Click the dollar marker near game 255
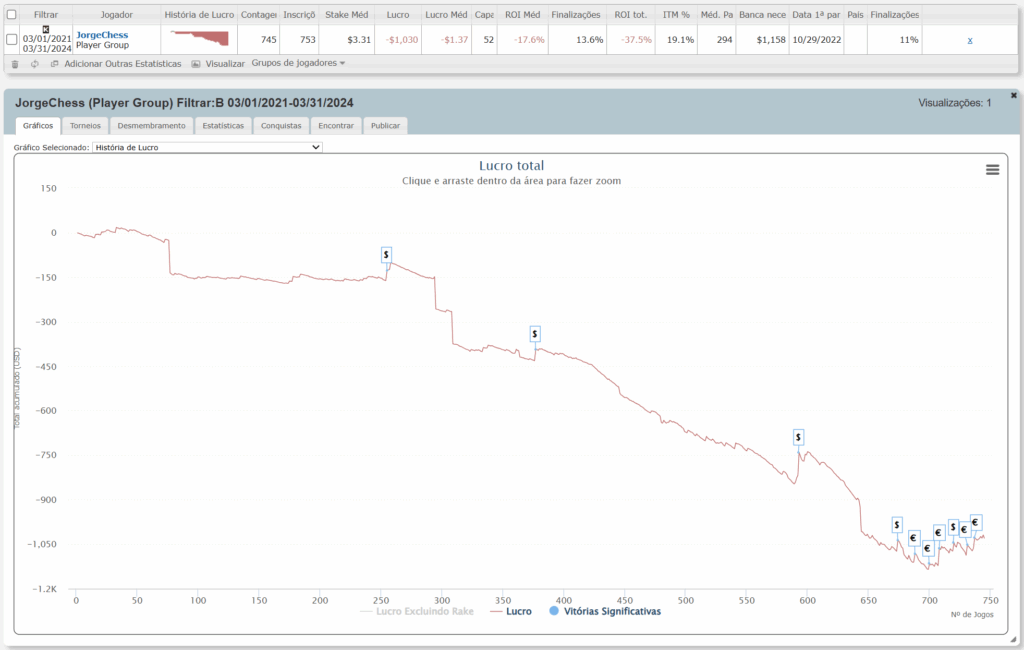1024x650 pixels. pos(386,255)
